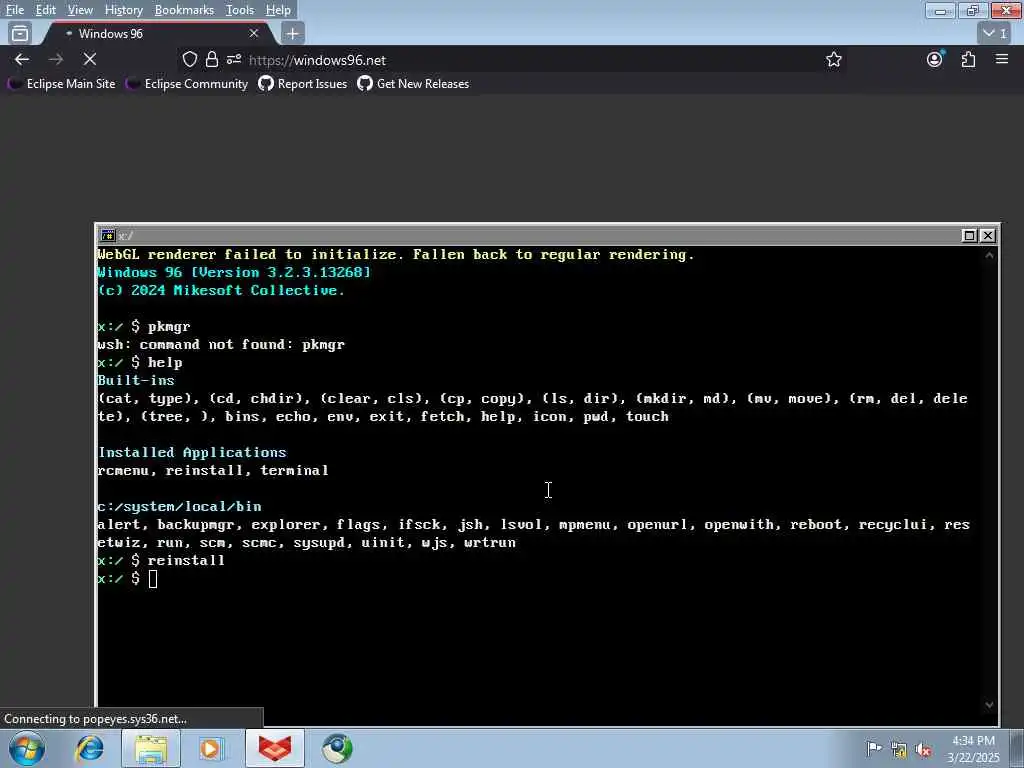Open the browser hamburger menu

[1002, 59]
